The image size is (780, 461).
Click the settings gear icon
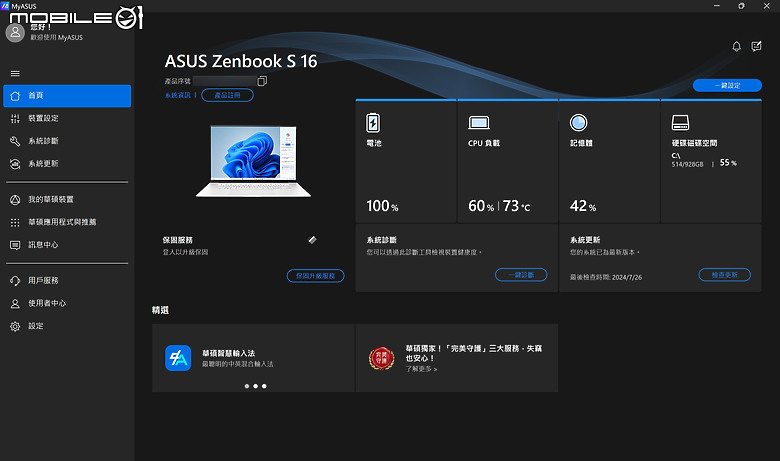tap(15, 326)
